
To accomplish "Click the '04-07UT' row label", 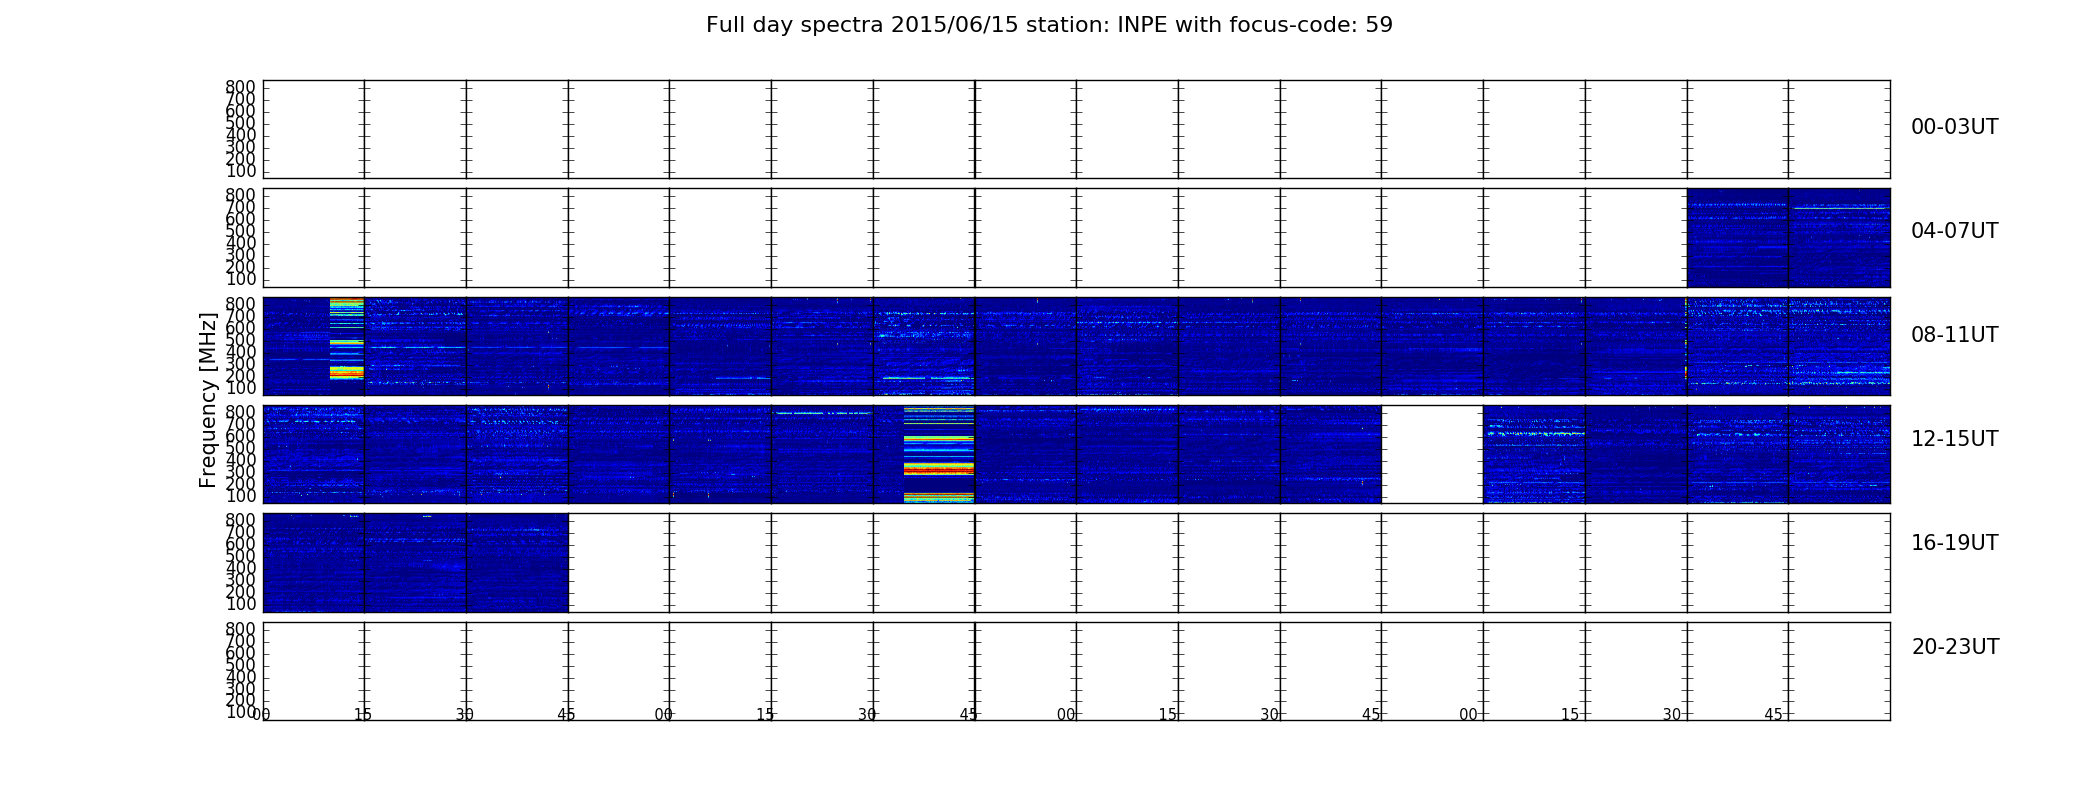I will point(1954,231).
